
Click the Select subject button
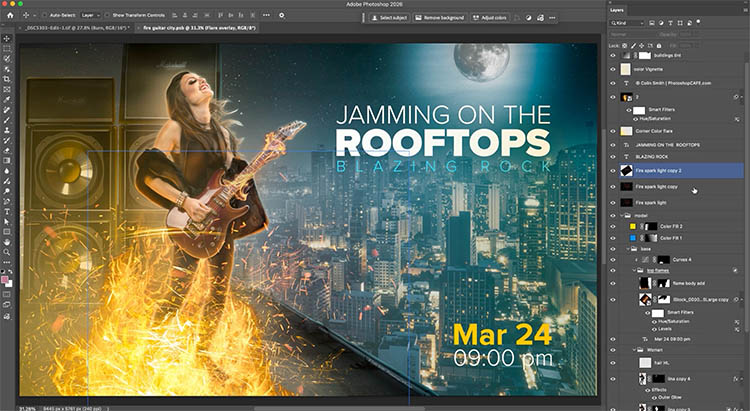[x=389, y=18]
